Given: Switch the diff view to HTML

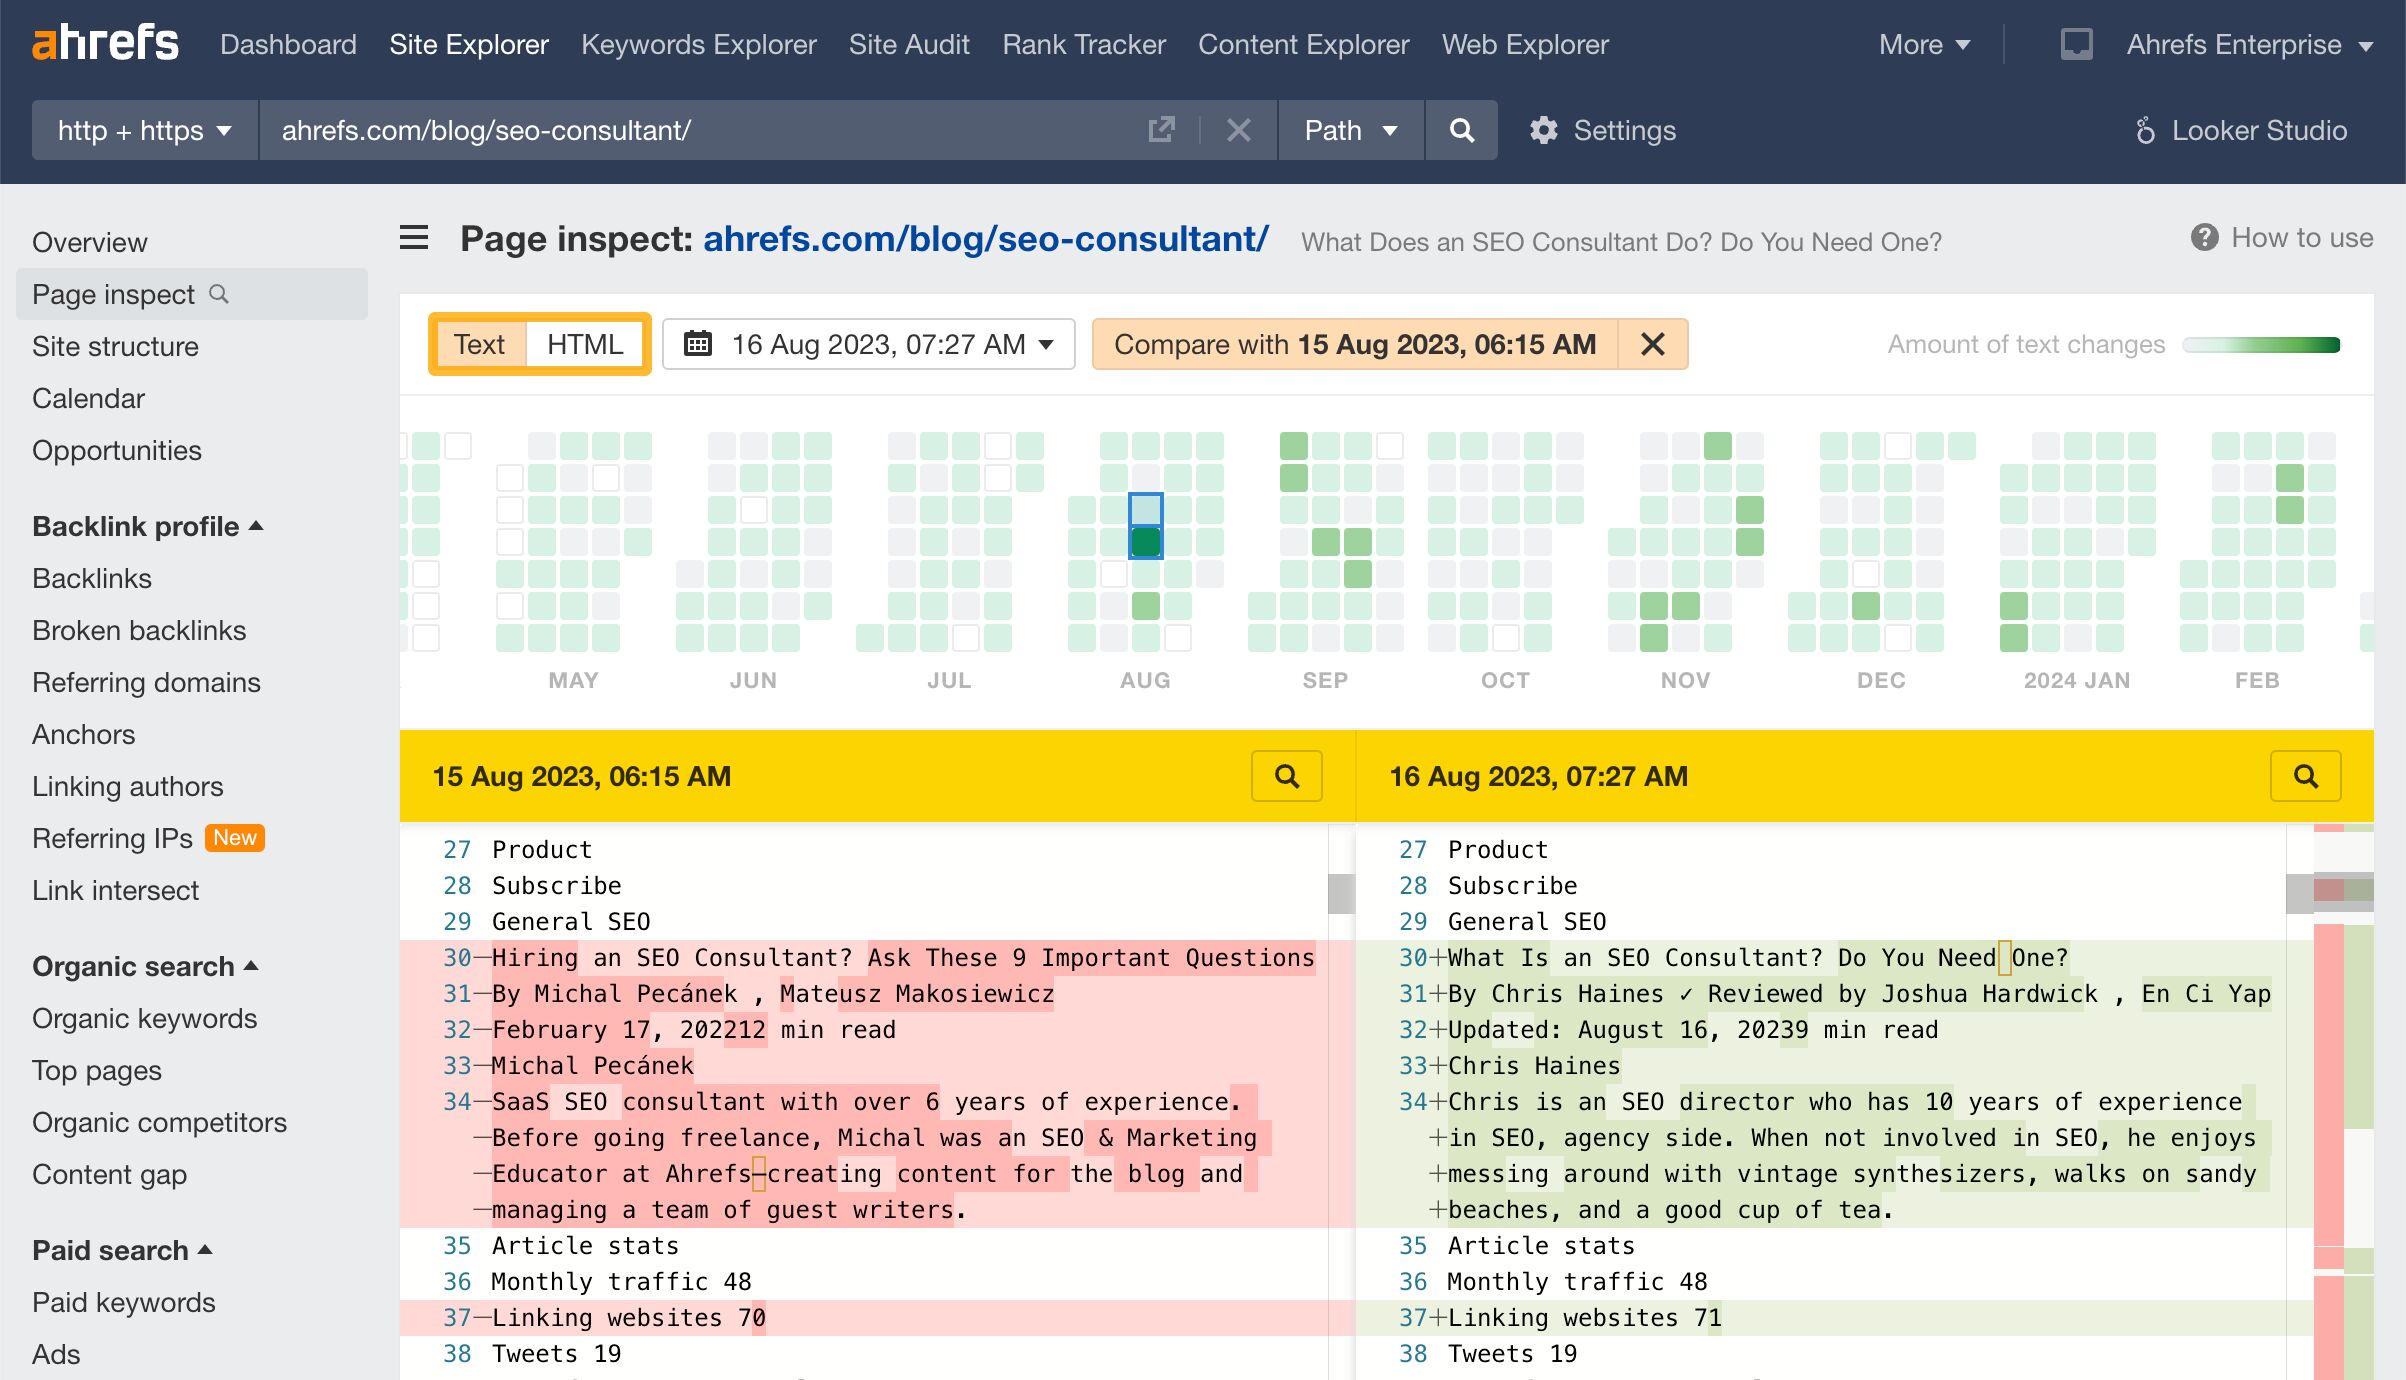Looking at the screenshot, I should (585, 344).
